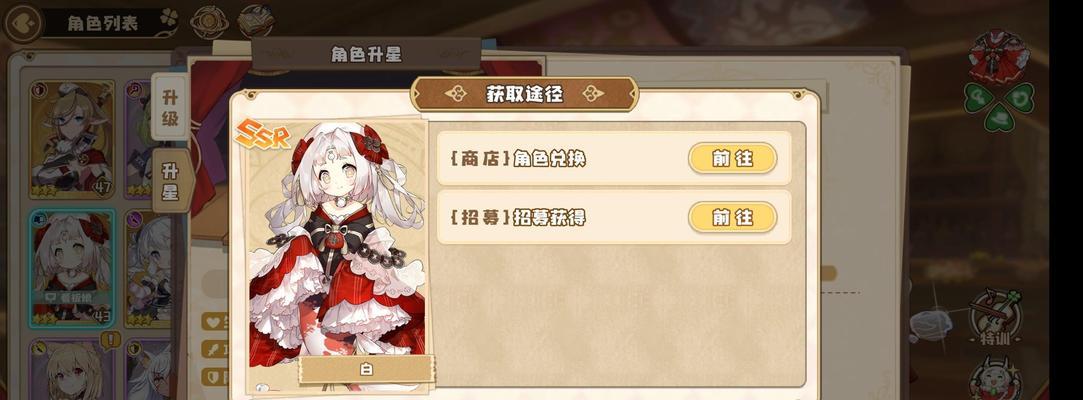1083x400 pixels.
Task: Open the eye emblem icon in top bar
Action: point(209,22)
